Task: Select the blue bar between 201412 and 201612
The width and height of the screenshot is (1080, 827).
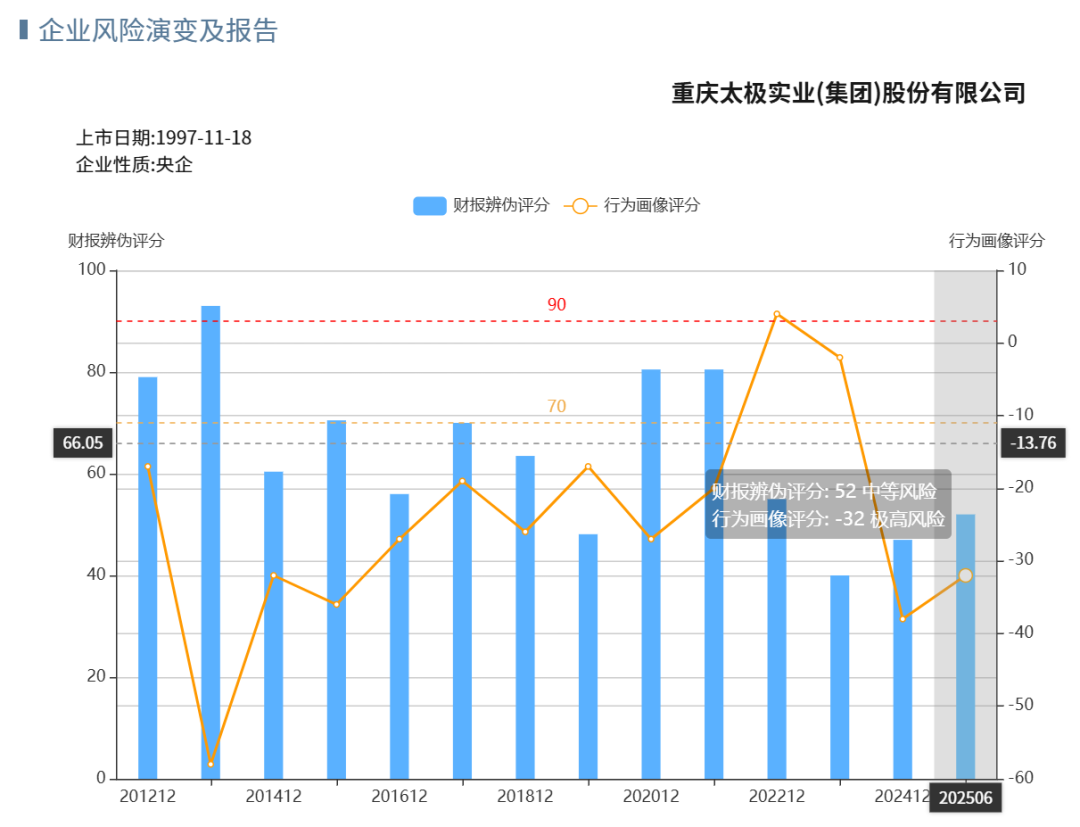Action: click(x=336, y=600)
